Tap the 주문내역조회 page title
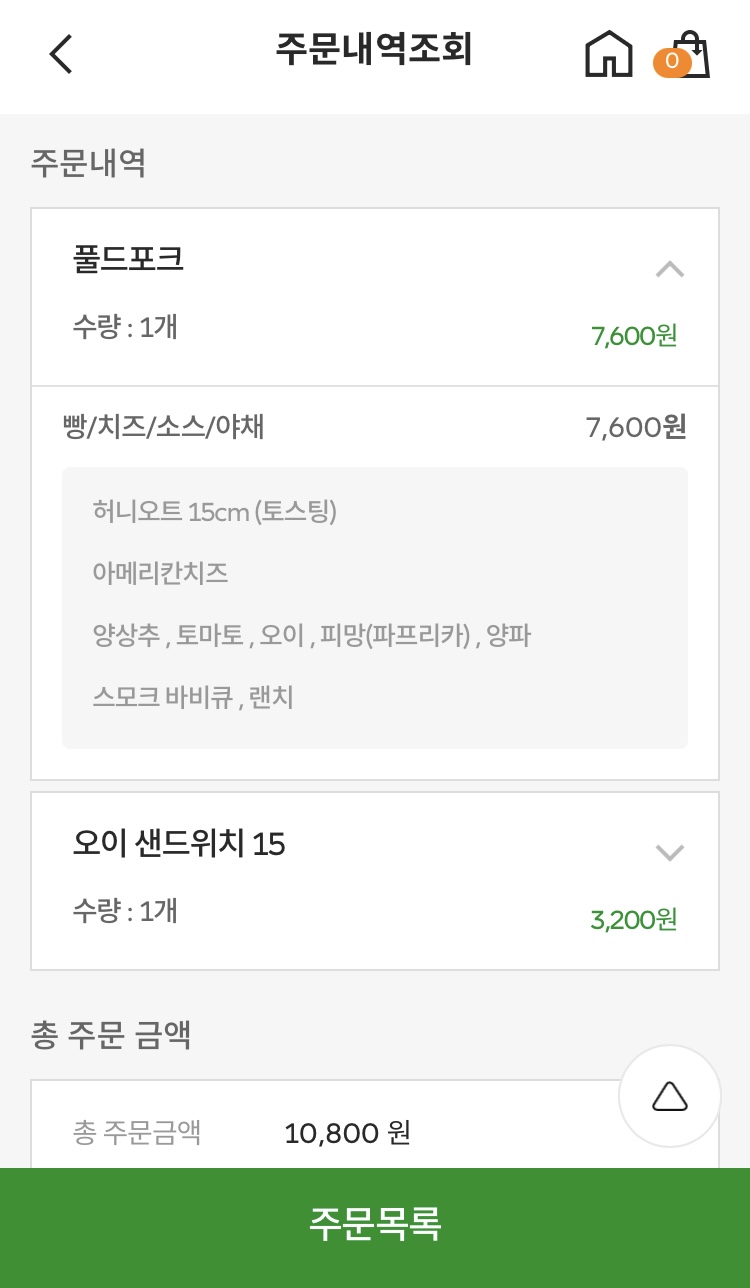The height and width of the screenshot is (1288, 750). (374, 50)
